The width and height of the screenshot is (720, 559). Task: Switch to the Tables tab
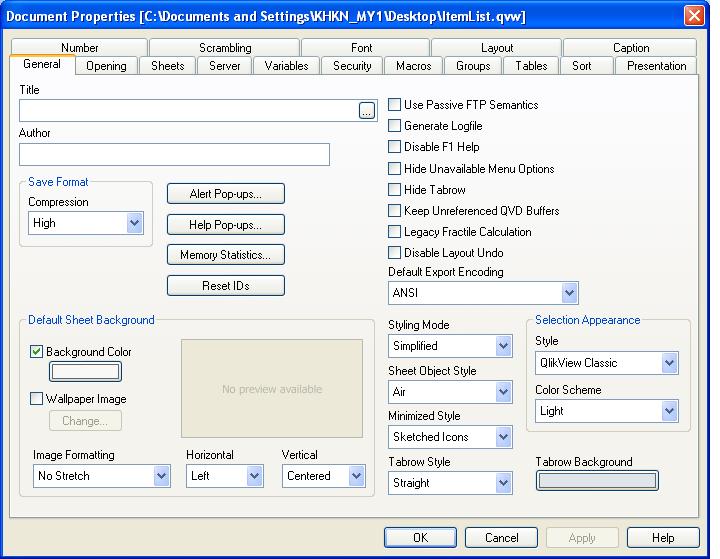coord(531,66)
